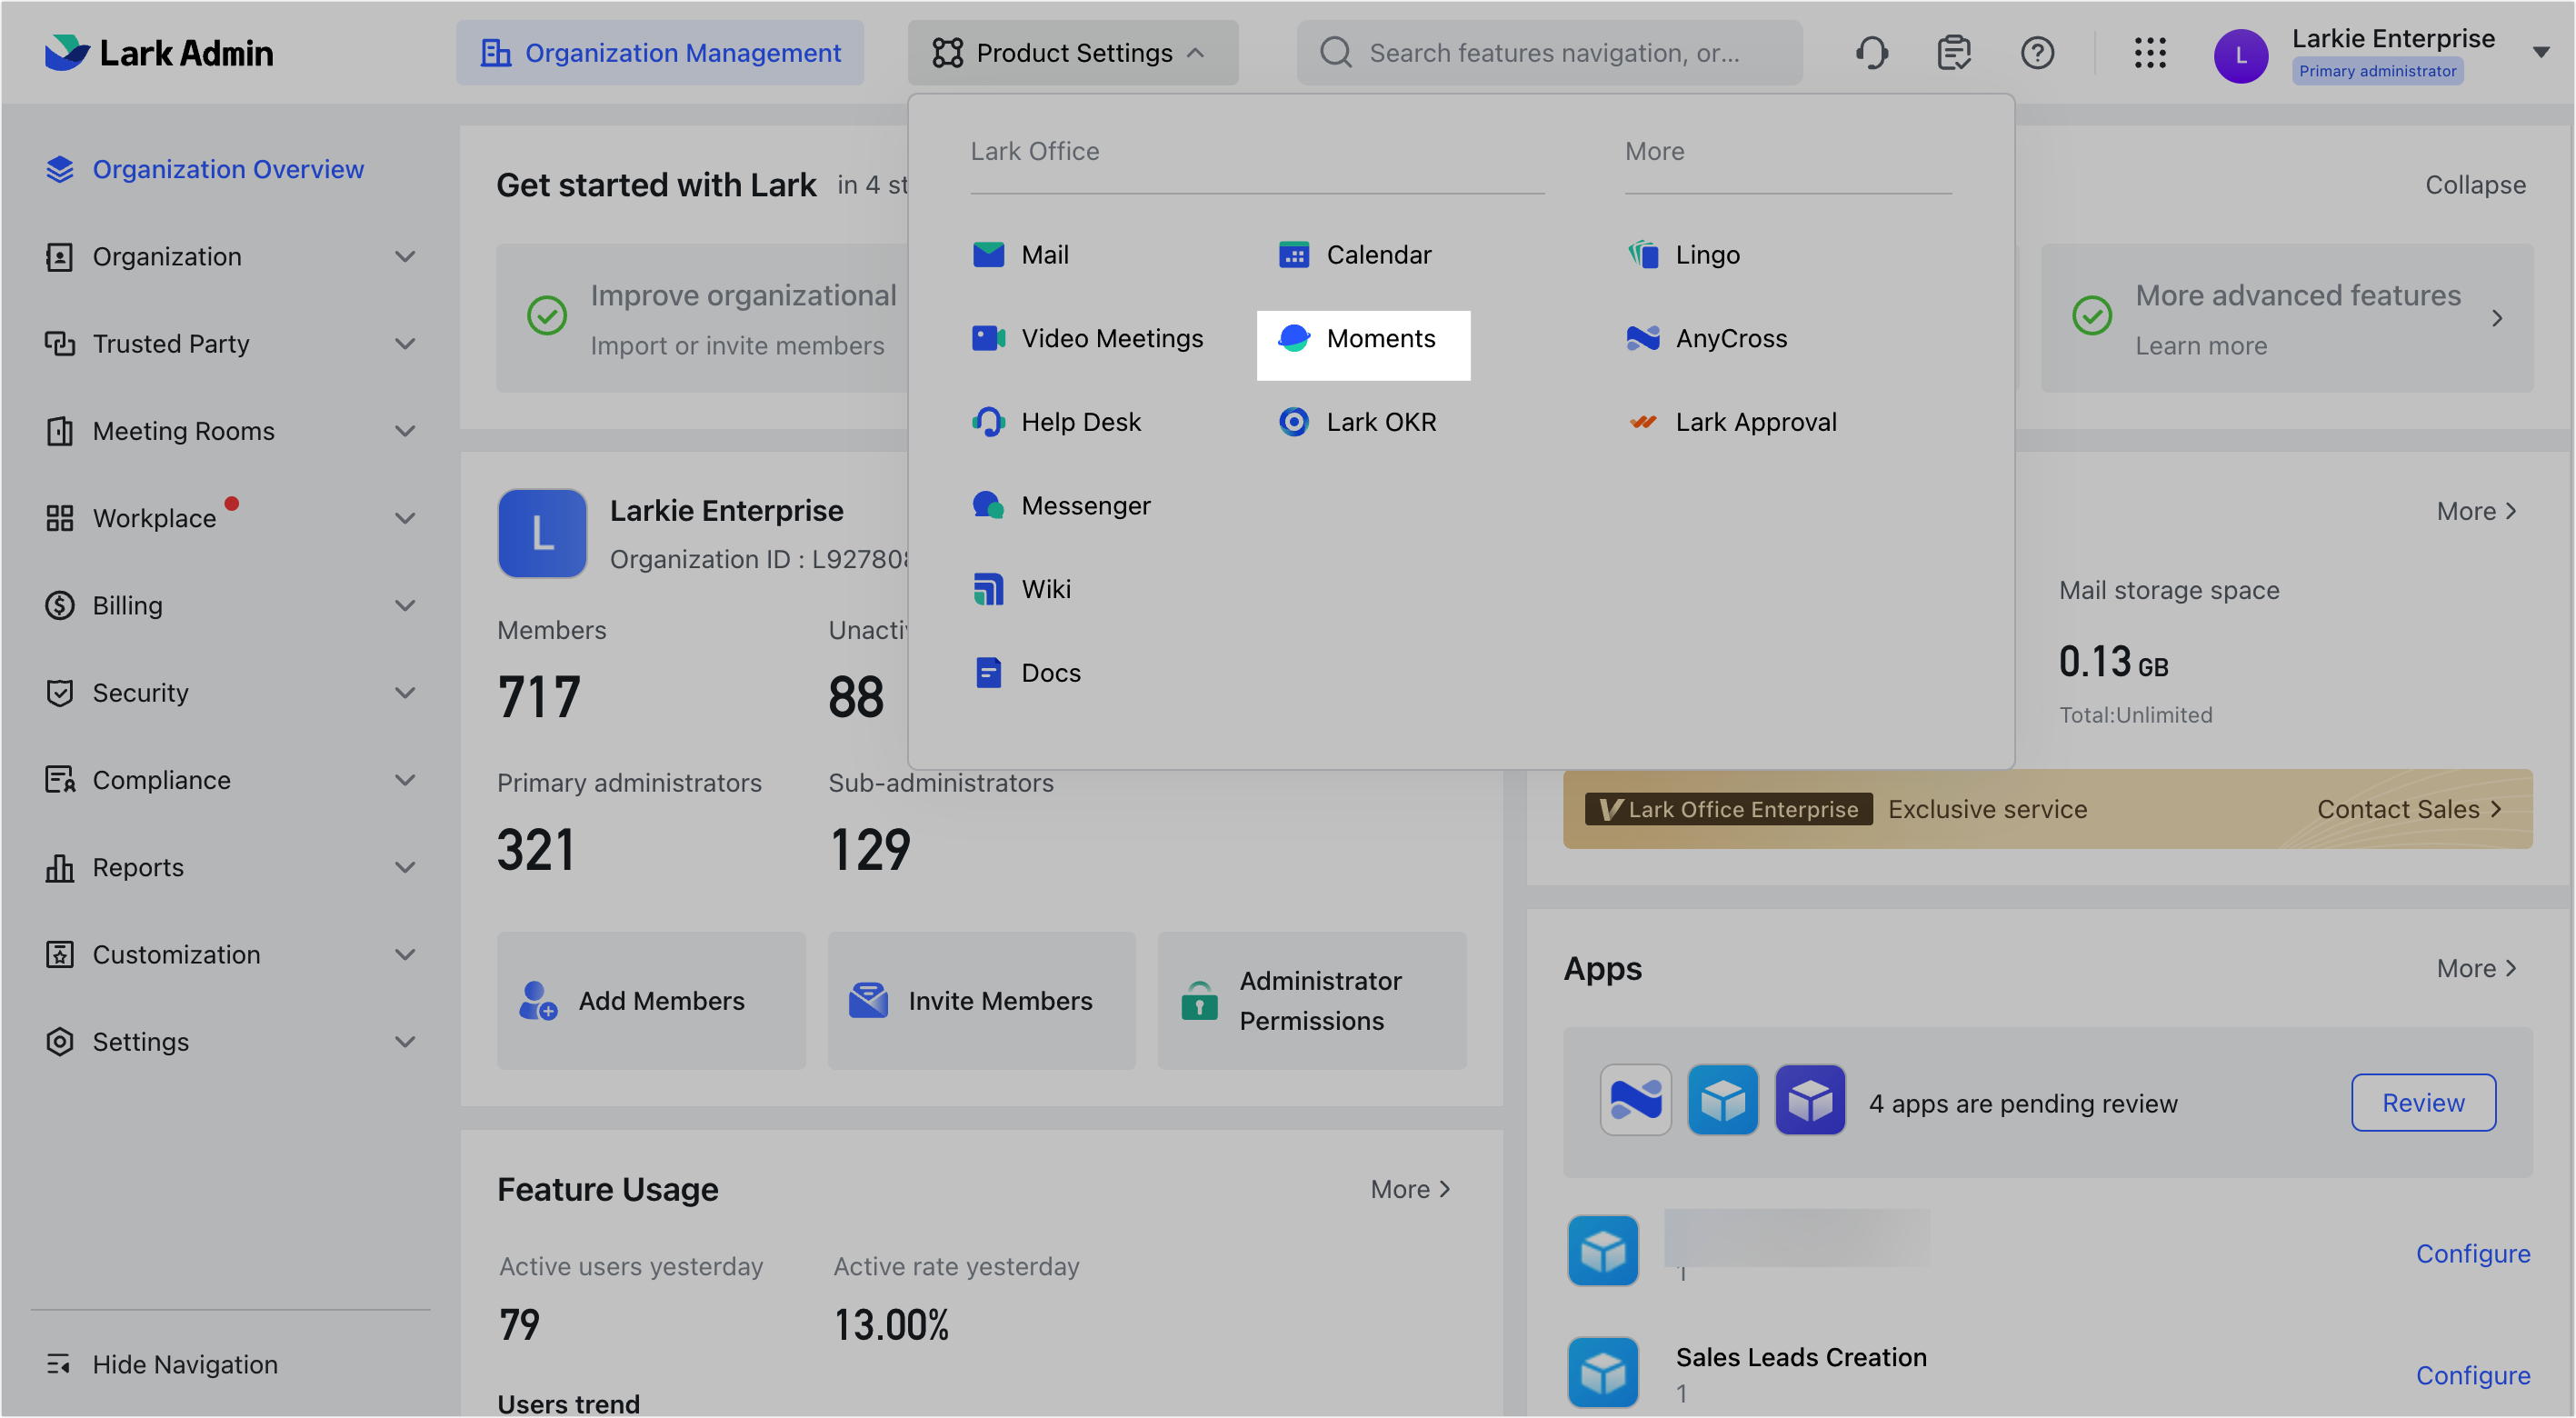Click the AnyCross icon
Image resolution: width=2576 pixels, height=1418 pixels.
[x=1642, y=339]
